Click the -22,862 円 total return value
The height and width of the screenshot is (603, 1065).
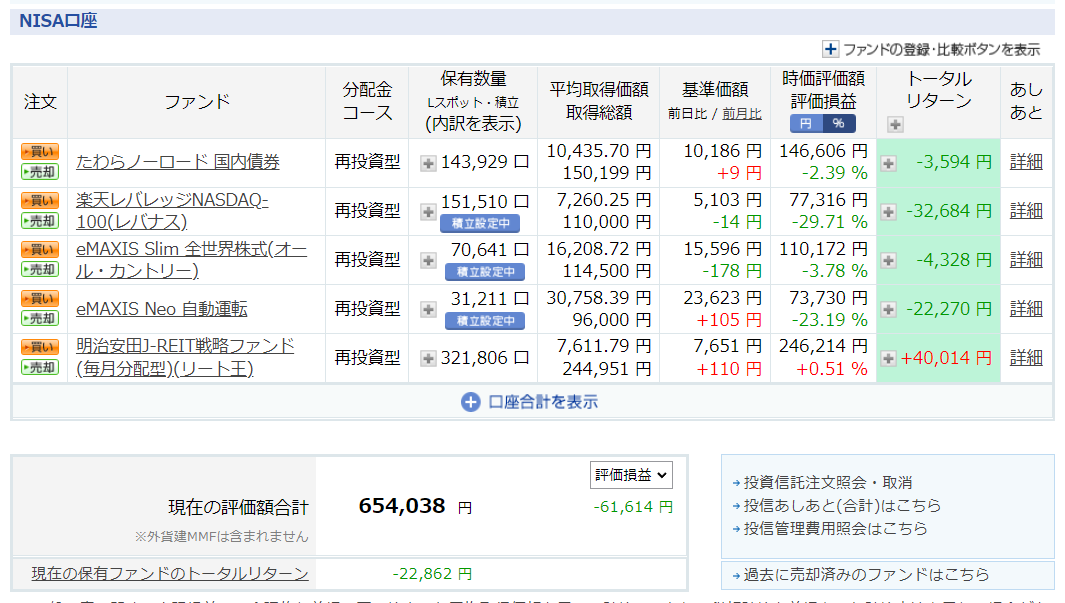(x=432, y=574)
